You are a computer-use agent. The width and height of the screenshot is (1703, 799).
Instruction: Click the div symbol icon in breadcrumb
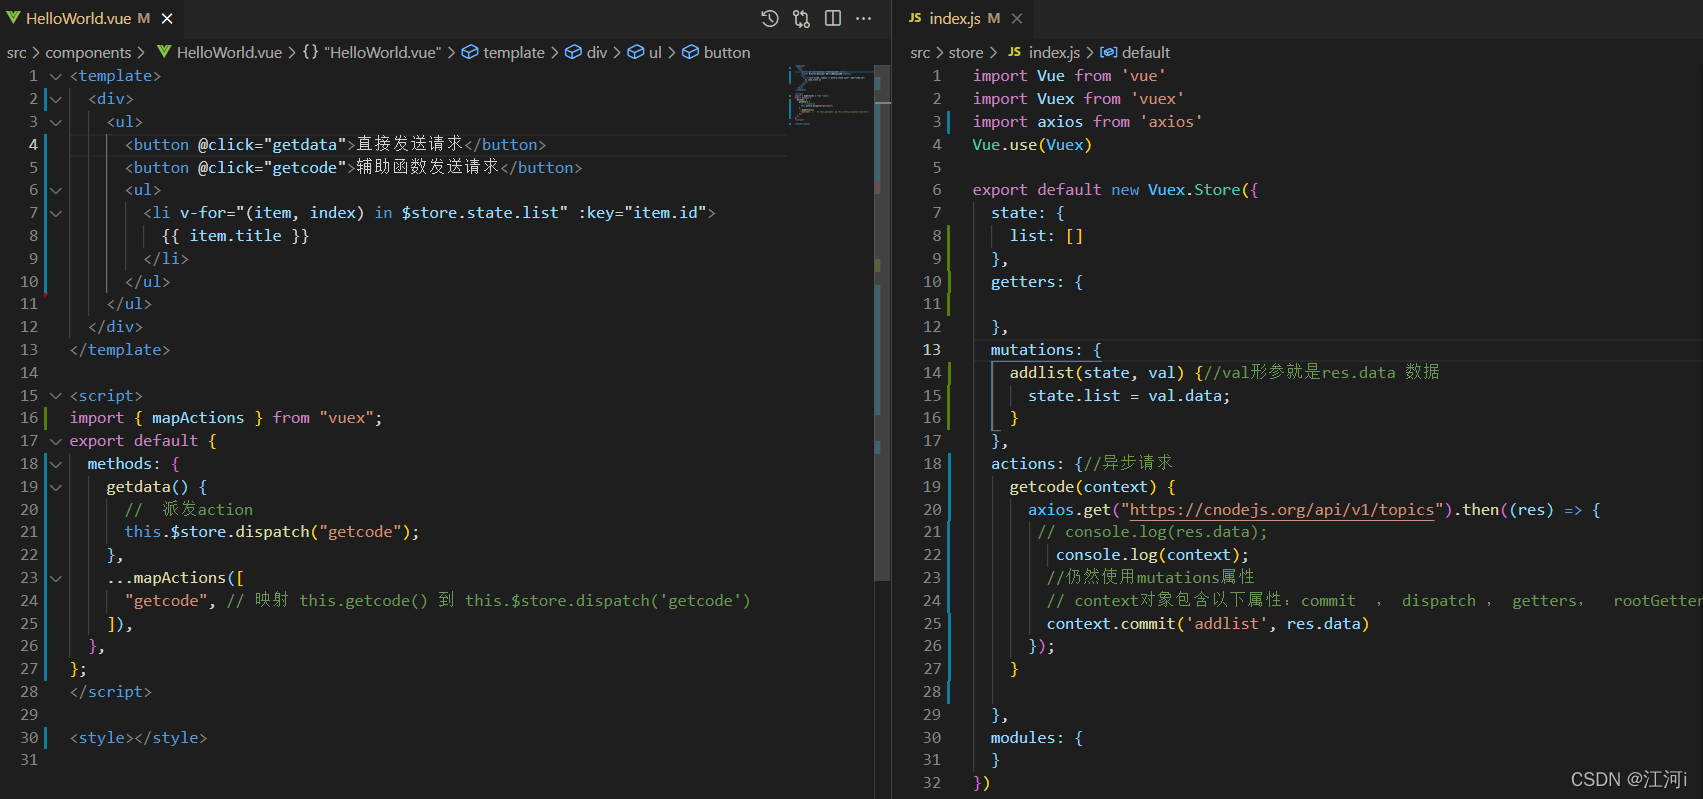coord(573,52)
